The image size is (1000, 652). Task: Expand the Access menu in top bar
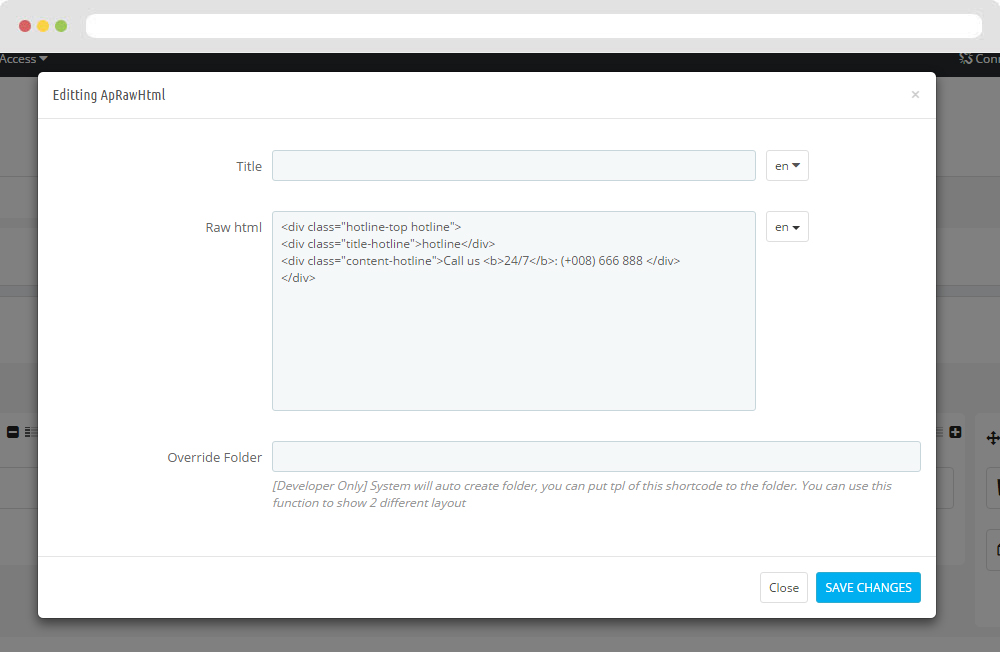tap(23, 59)
